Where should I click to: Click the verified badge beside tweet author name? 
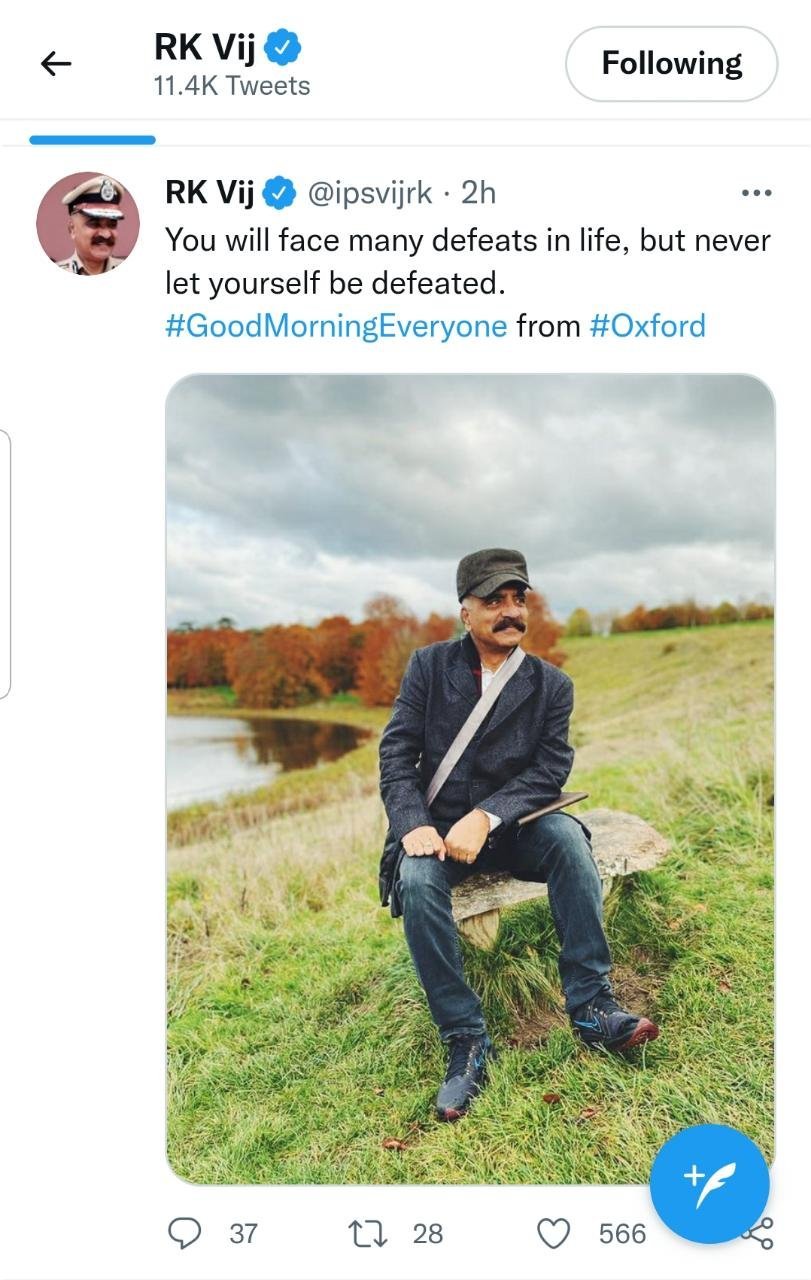pos(281,193)
